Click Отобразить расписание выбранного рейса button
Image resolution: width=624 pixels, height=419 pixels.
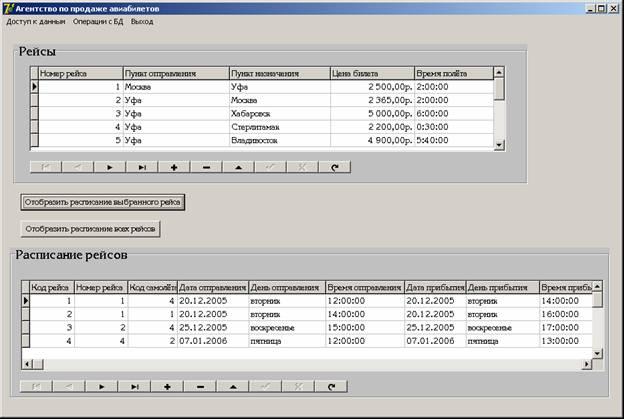point(103,201)
